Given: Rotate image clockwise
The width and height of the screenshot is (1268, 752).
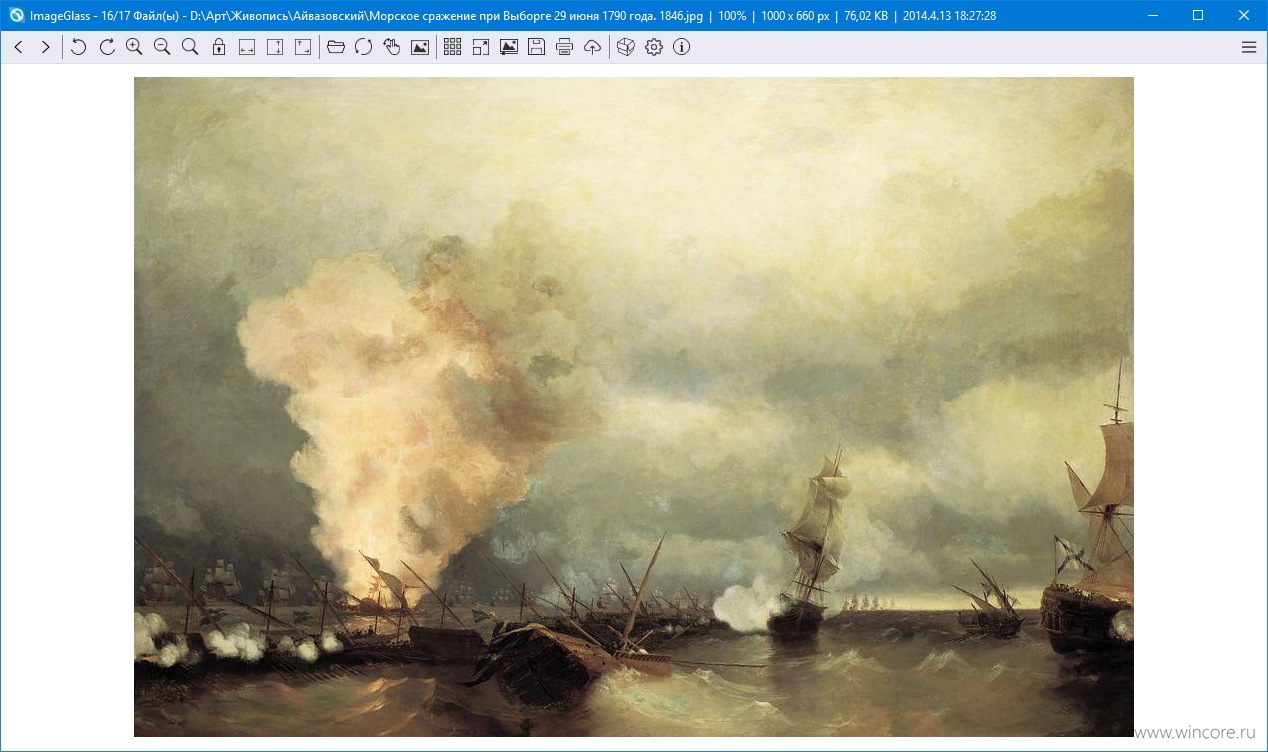Looking at the screenshot, I should pyautogui.click(x=107, y=47).
